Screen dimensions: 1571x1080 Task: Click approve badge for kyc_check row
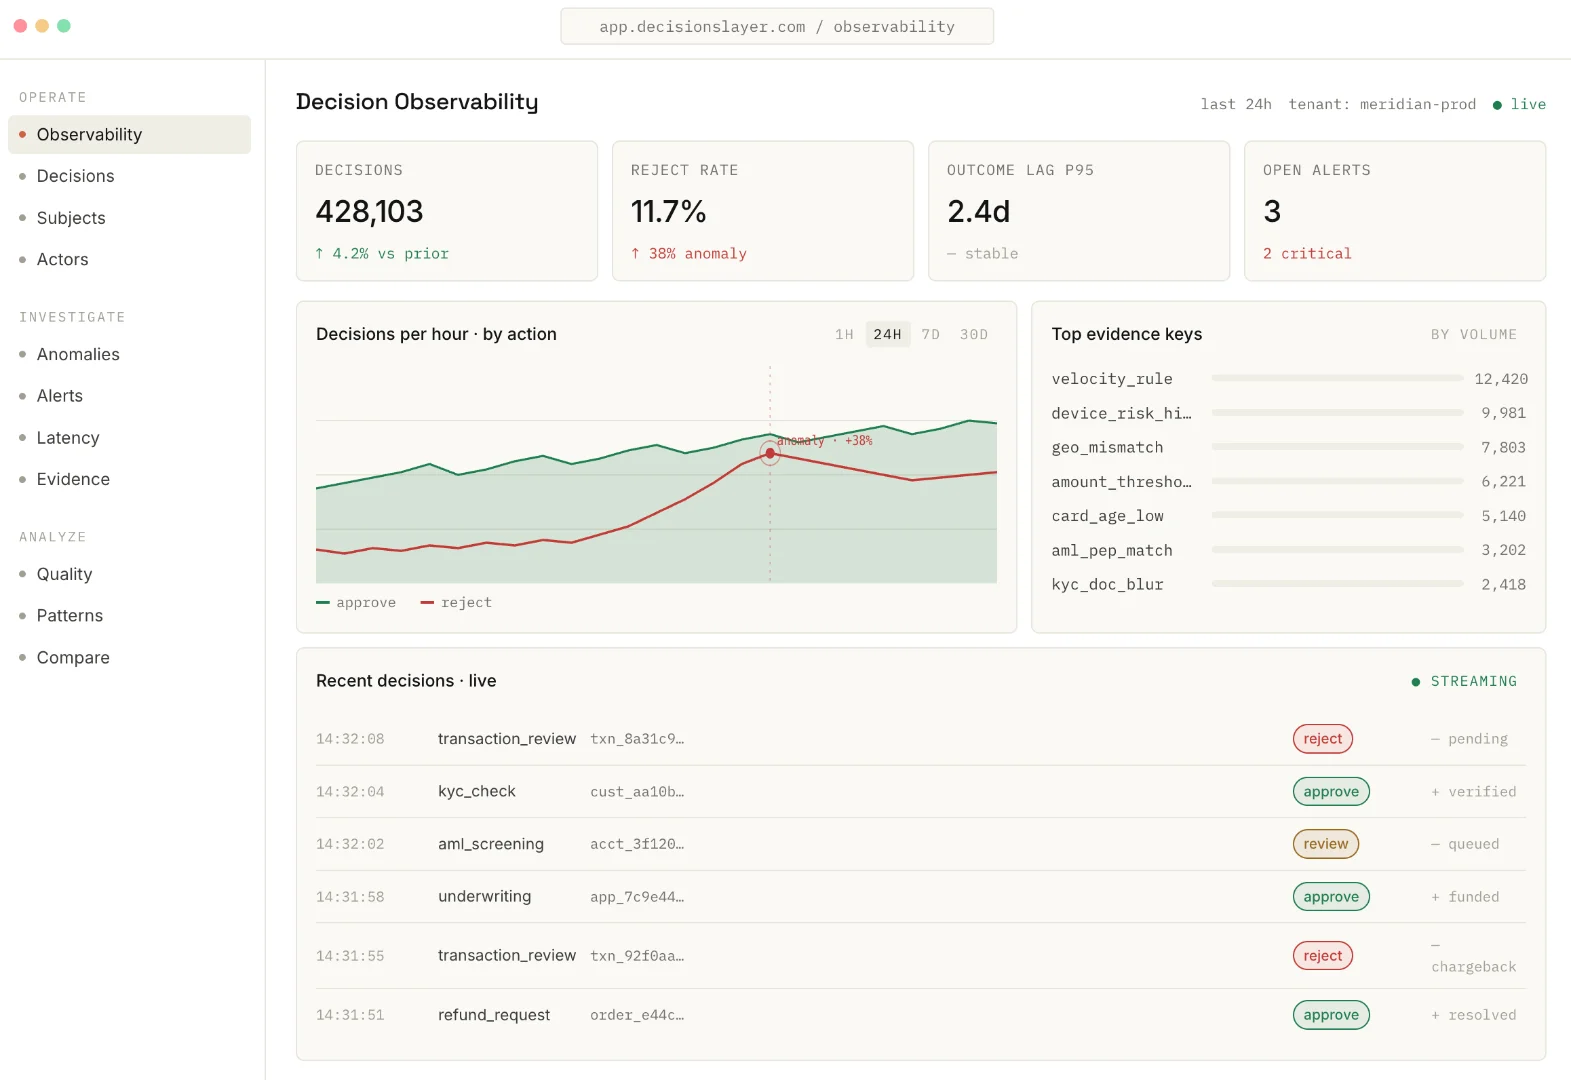pyautogui.click(x=1331, y=792)
